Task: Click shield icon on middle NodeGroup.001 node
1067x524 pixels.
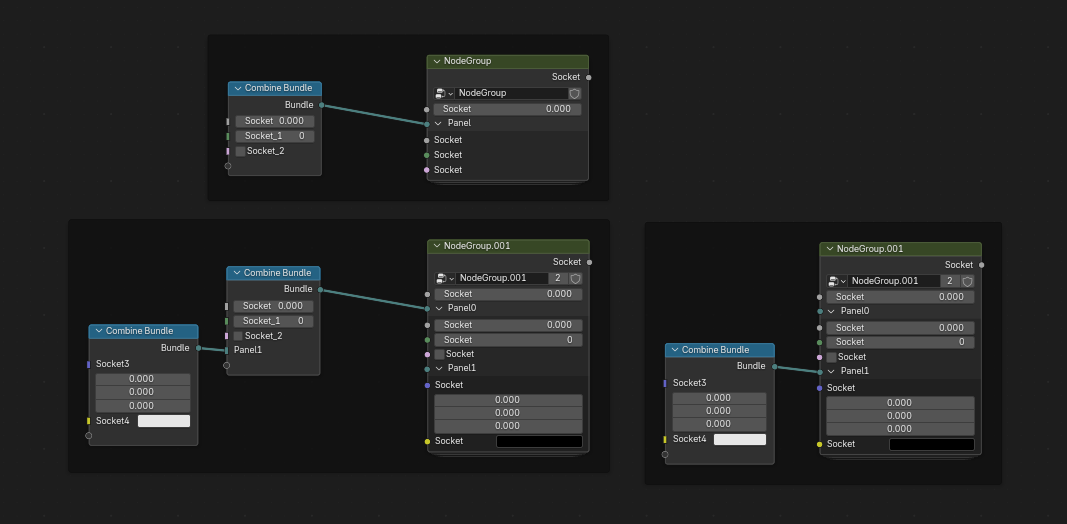Action: tap(576, 278)
